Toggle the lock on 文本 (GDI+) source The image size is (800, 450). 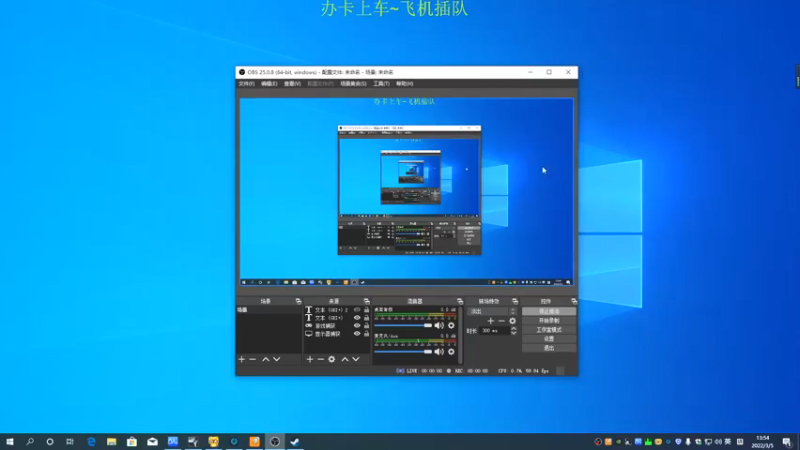pyautogui.click(x=366, y=317)
